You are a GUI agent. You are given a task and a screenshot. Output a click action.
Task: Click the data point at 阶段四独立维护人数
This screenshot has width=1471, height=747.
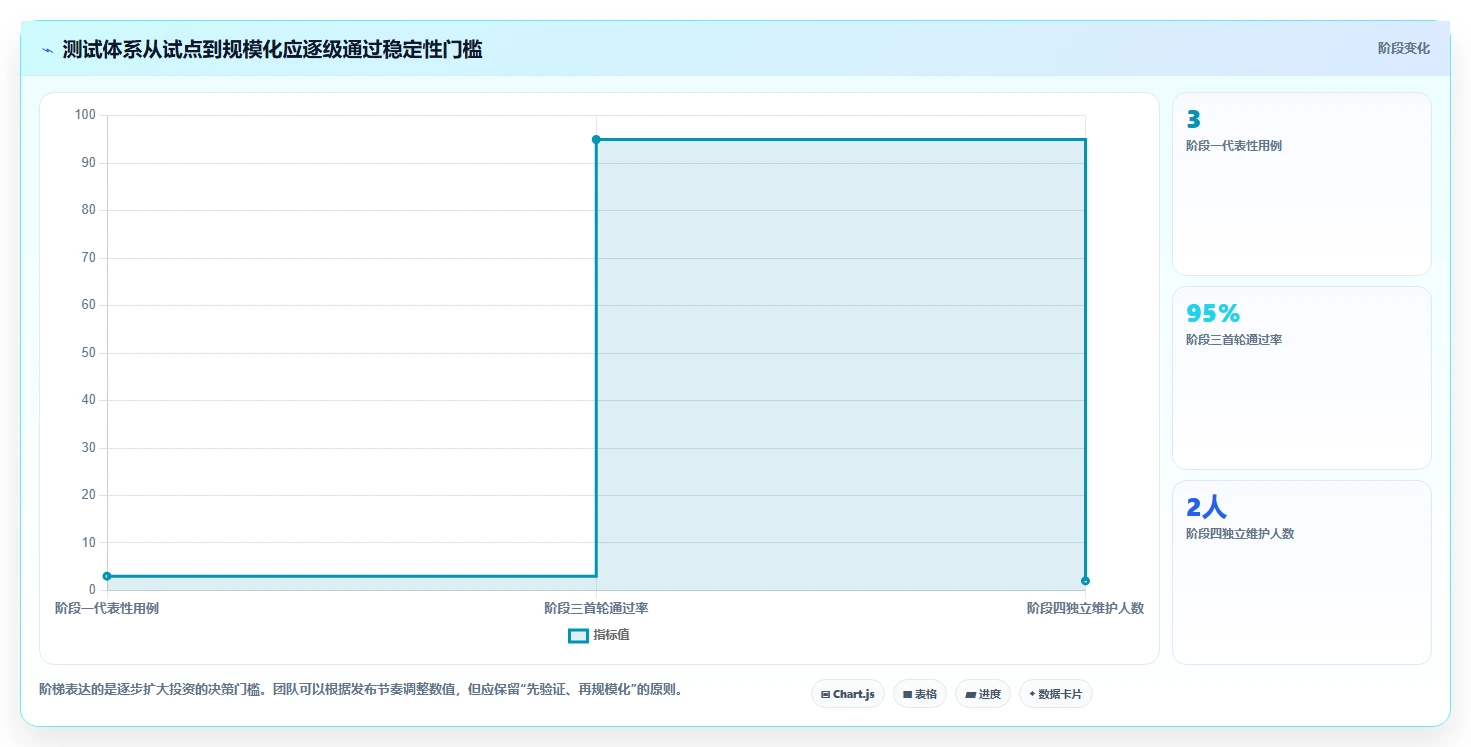click(x=1085, y=581)
